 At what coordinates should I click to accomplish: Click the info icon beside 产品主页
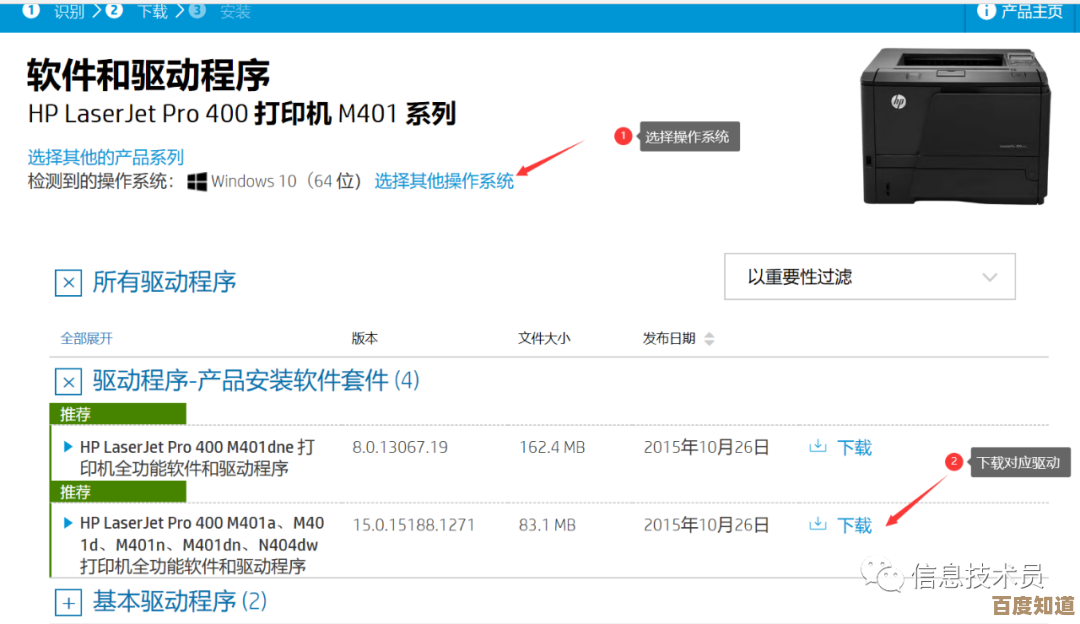986,11
